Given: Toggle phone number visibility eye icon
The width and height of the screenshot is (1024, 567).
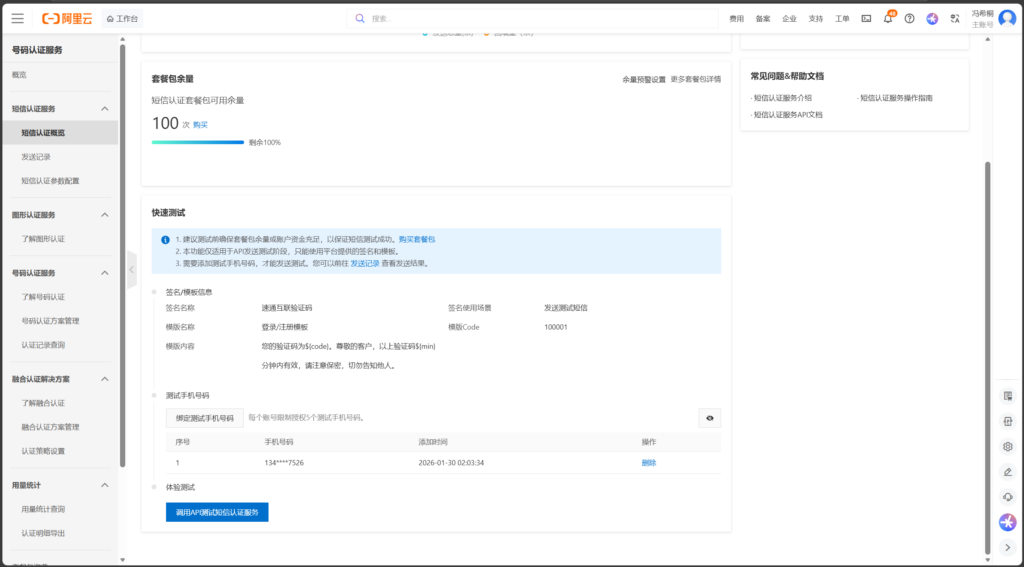Looking at the screenshot, I should pyautogui.click(x=709, y=418).
